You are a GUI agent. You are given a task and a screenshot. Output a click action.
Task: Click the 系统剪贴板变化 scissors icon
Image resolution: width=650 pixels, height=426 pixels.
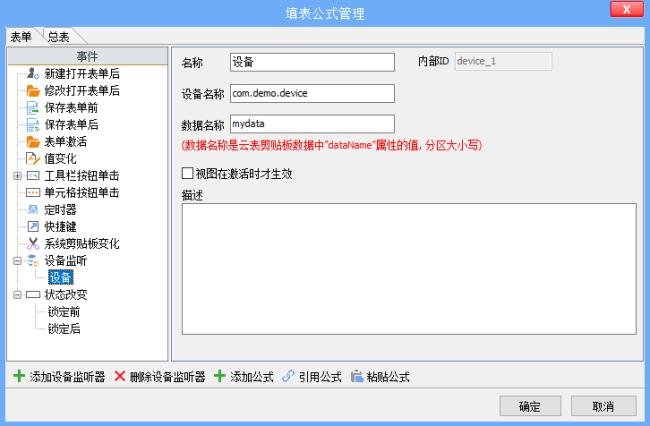(x=33, y=244)
